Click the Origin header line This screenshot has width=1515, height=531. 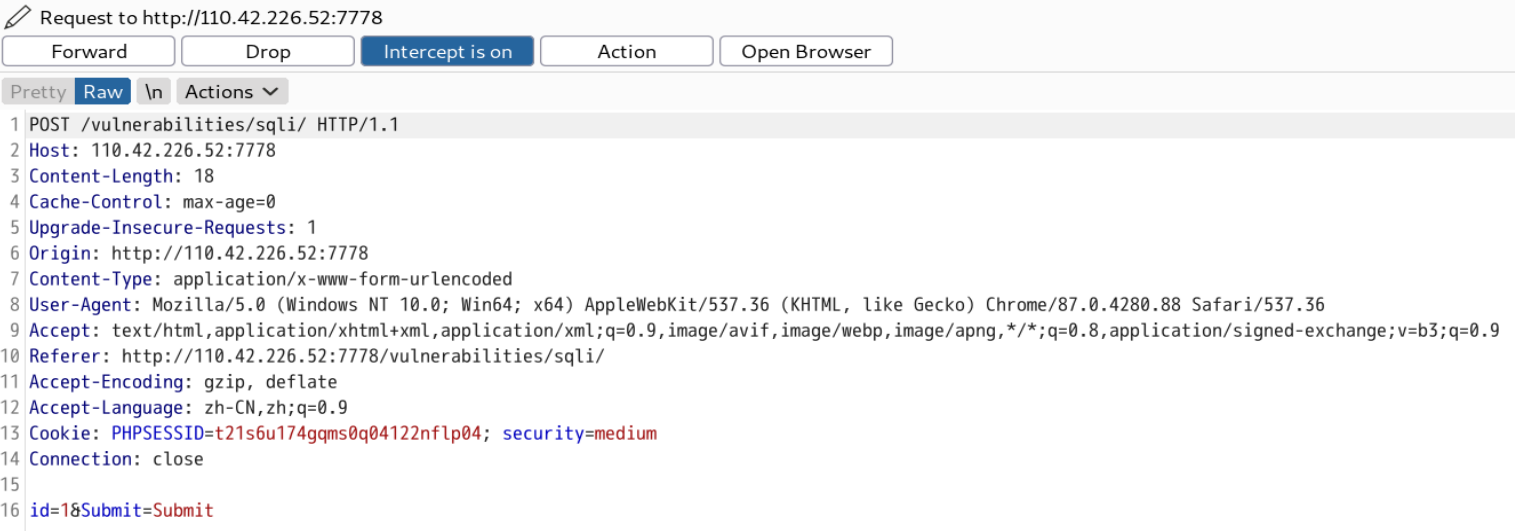198,254
